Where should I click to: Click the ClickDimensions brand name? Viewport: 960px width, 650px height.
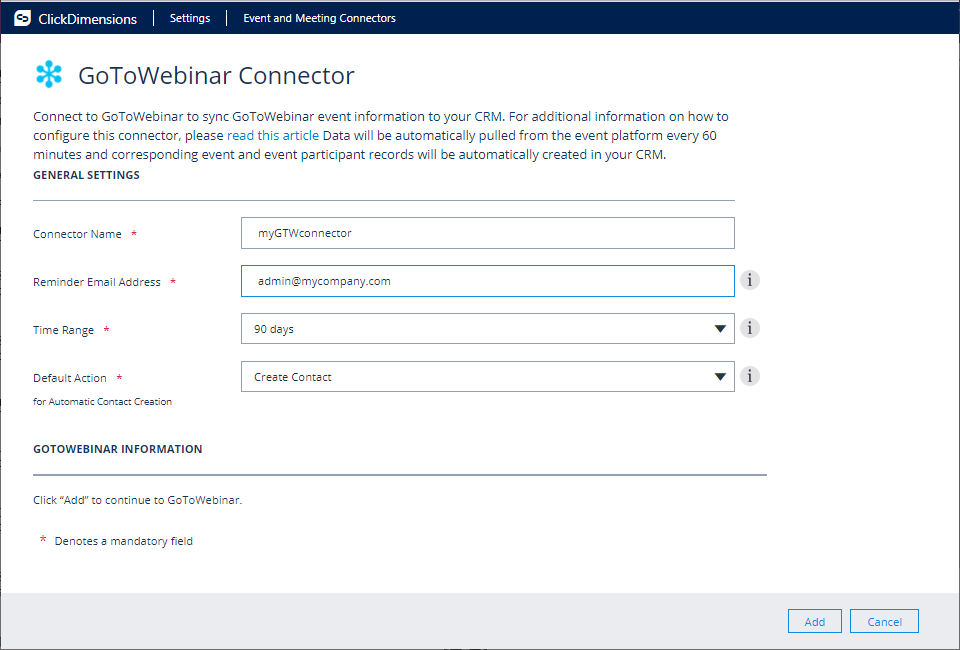pyautogui.click(x=88, y=19)
